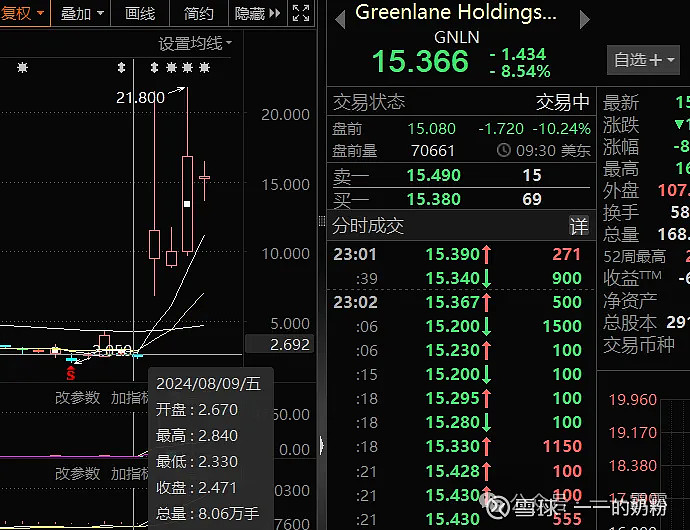
Task: Open the 设置均线 dropdown
Action: [195, 44]
